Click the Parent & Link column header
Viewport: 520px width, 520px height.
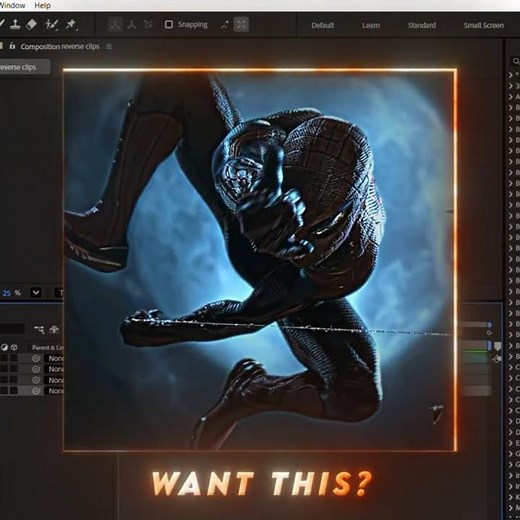coord(47,347)
